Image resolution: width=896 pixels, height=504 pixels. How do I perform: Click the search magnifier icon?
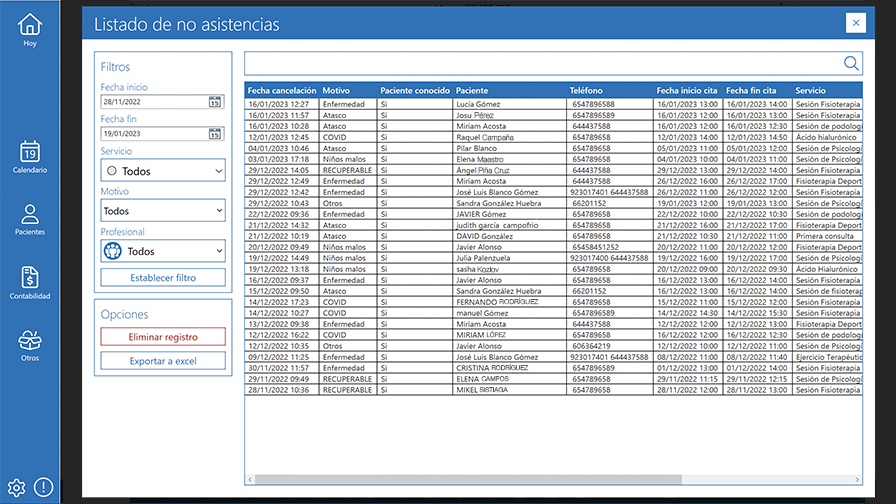(x=851, y=64)
